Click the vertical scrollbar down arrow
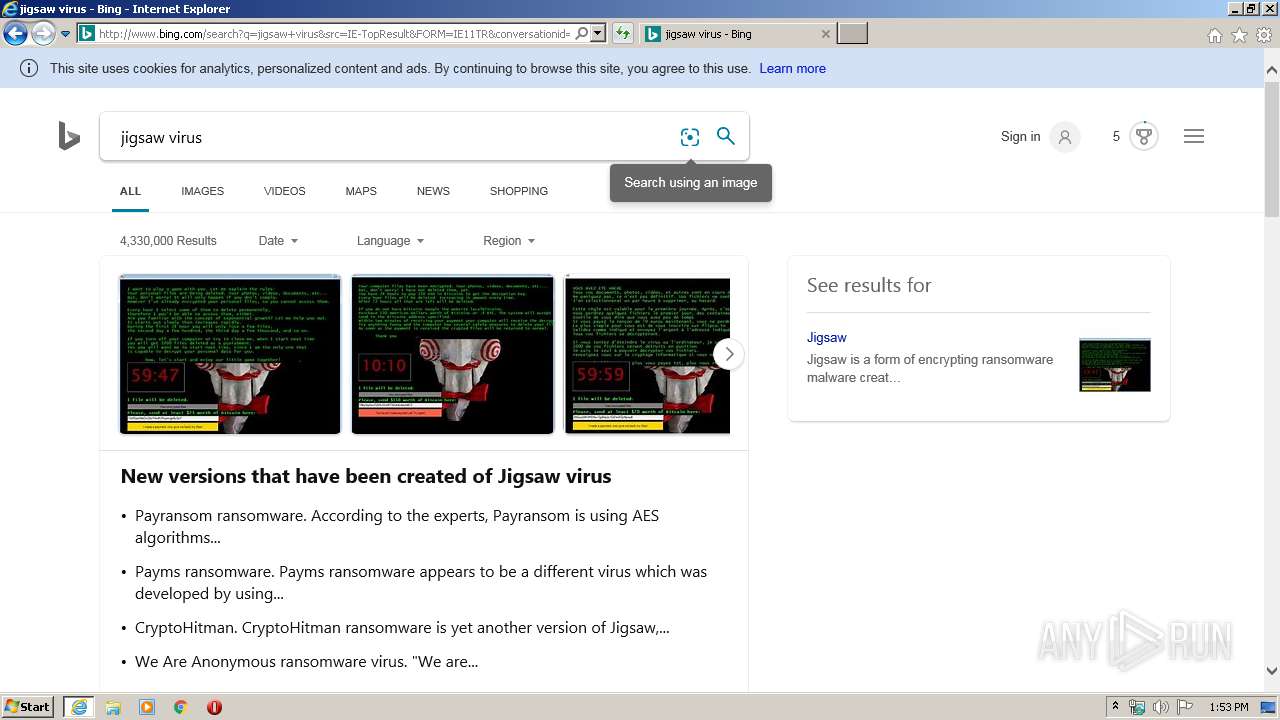1280x720 pixels. 1272,671
